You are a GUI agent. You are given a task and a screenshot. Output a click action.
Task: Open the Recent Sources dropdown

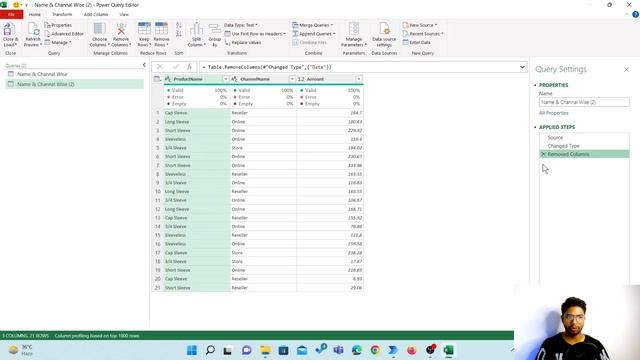(x=423, y=34)
